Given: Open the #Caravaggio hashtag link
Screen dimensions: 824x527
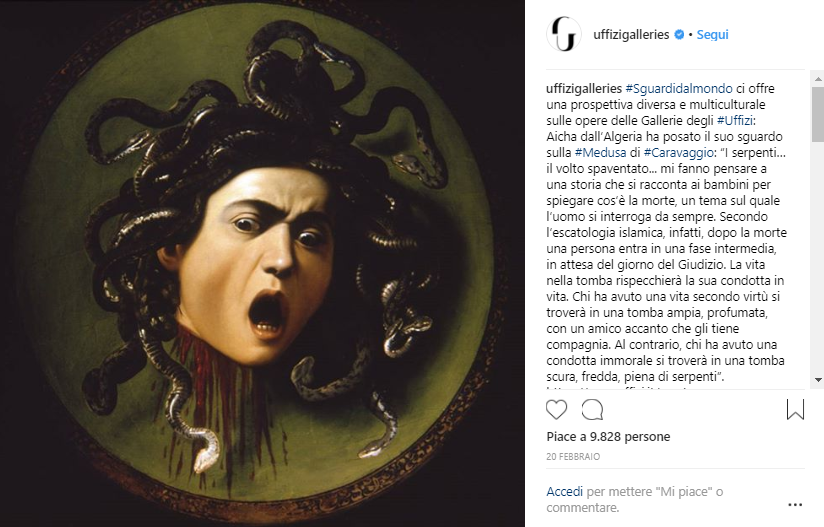Looking at the screenshot, I should (x=678, y=152).
